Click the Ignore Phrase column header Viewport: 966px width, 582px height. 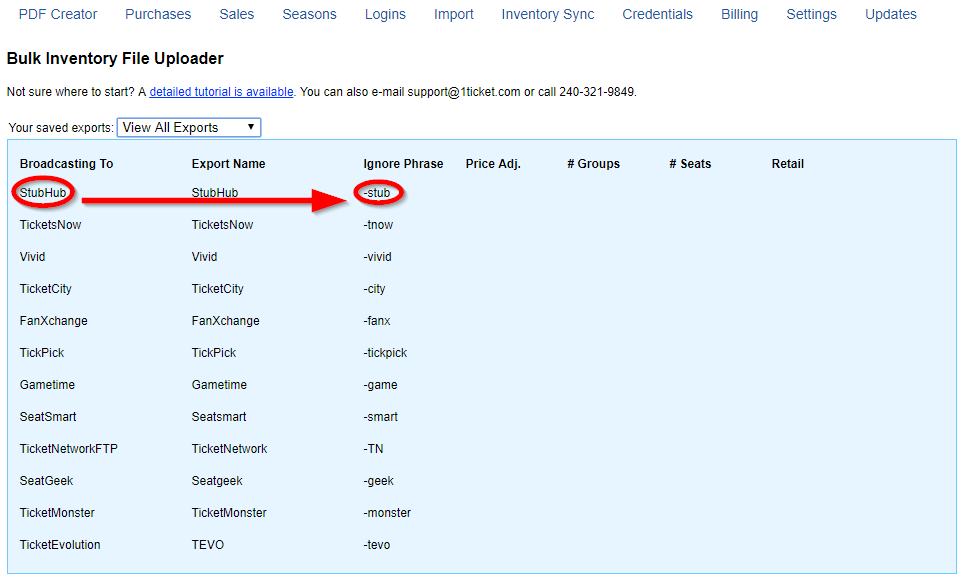[404, 164]
